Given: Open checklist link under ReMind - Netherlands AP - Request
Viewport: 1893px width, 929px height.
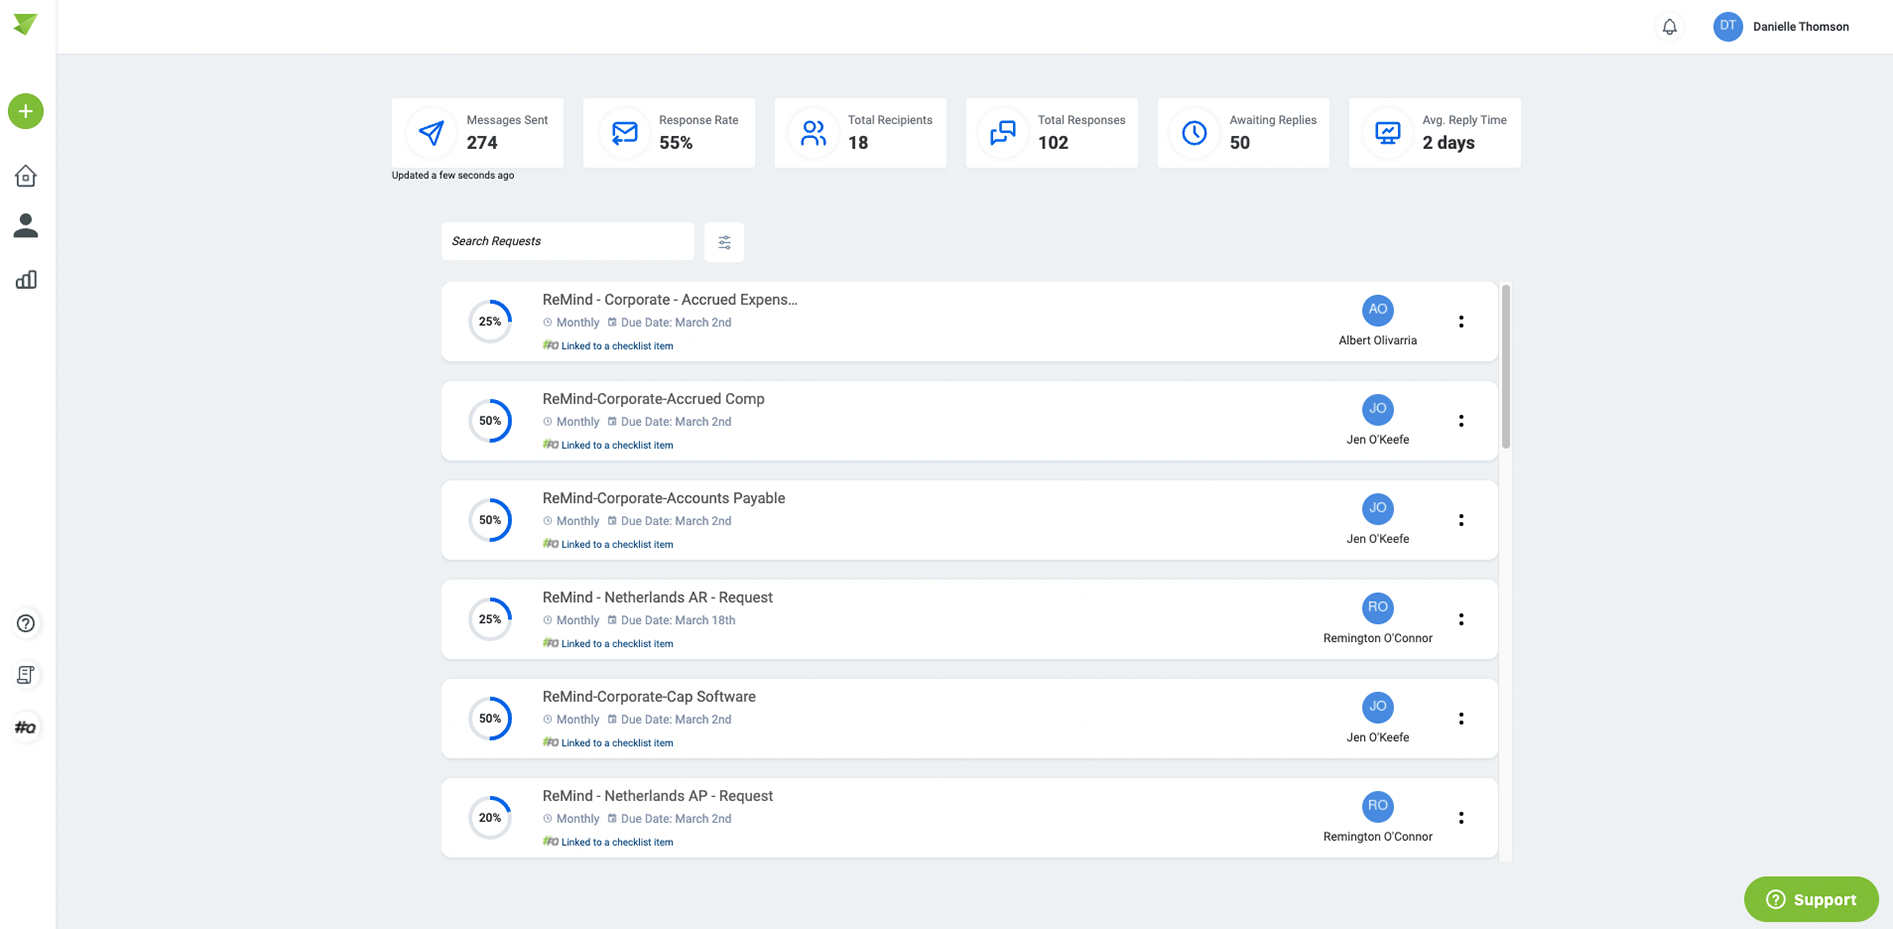Looking at the screenshot, I should [616, 842].
